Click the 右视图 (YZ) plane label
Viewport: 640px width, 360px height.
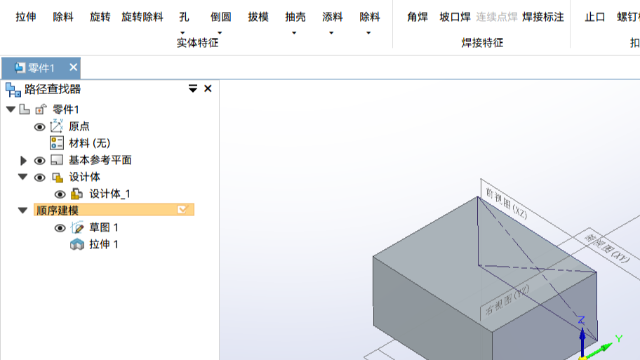[507, 300]
